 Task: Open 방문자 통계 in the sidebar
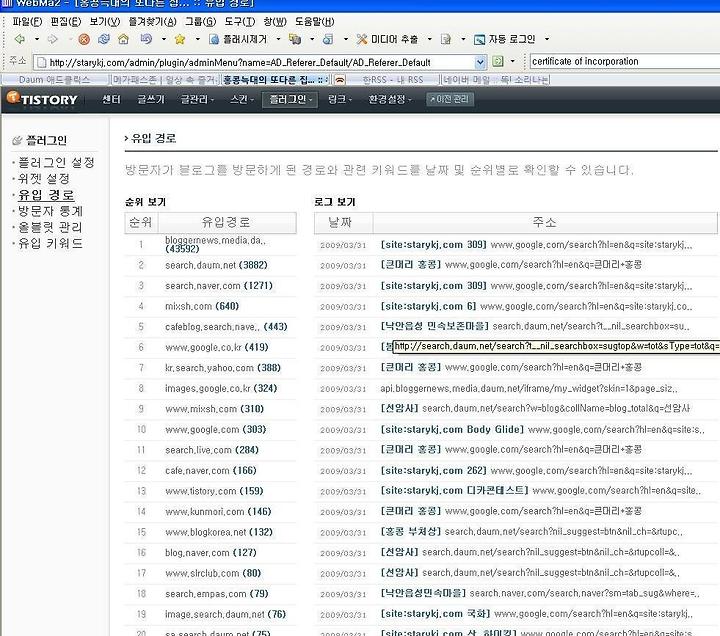[51, 211]
